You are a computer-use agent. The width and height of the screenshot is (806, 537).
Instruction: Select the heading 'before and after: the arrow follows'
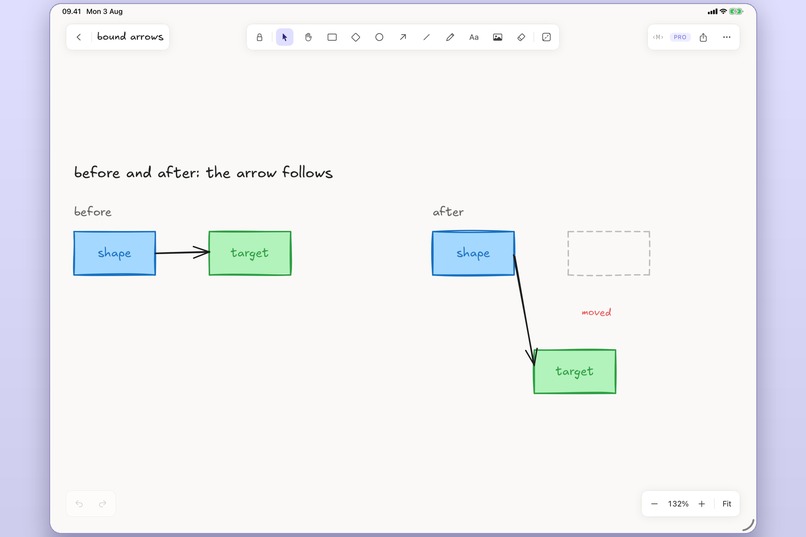click(x=204, y=172)
